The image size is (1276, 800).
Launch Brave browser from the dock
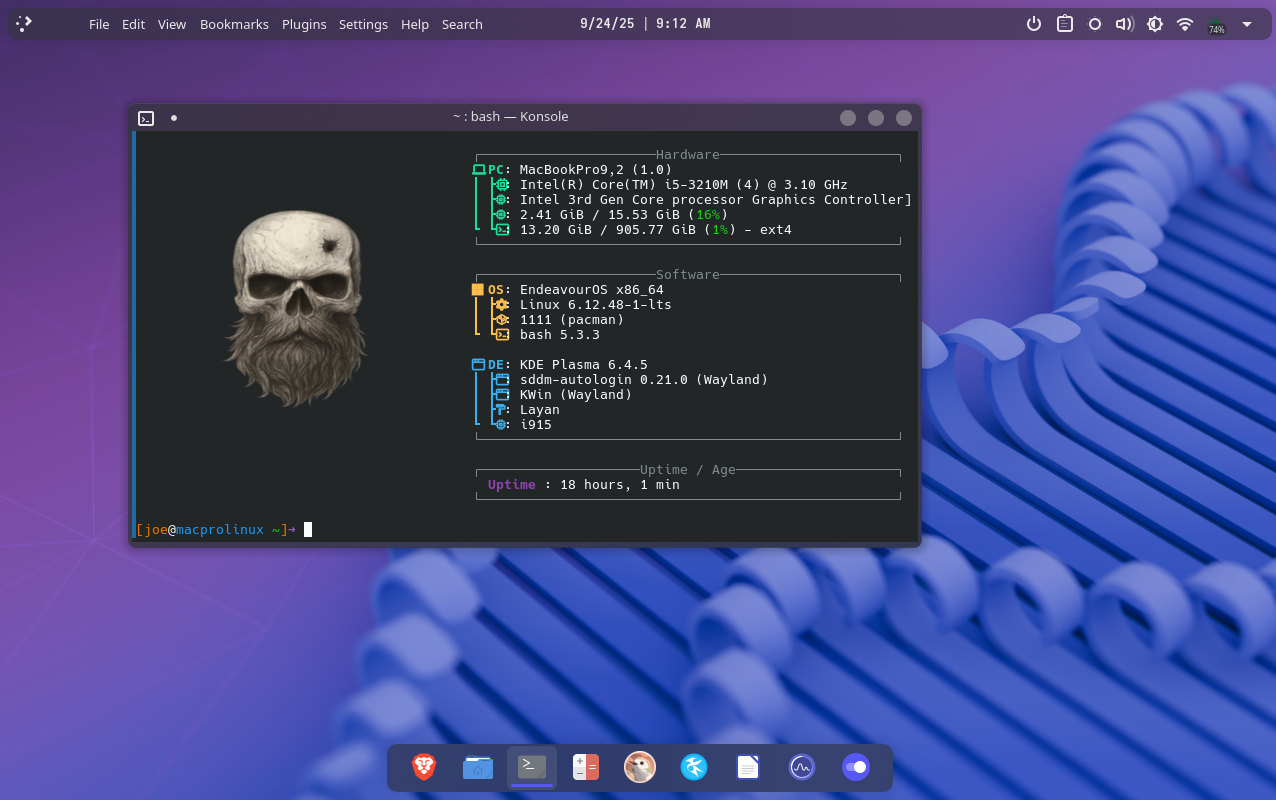tap(424, 767)
